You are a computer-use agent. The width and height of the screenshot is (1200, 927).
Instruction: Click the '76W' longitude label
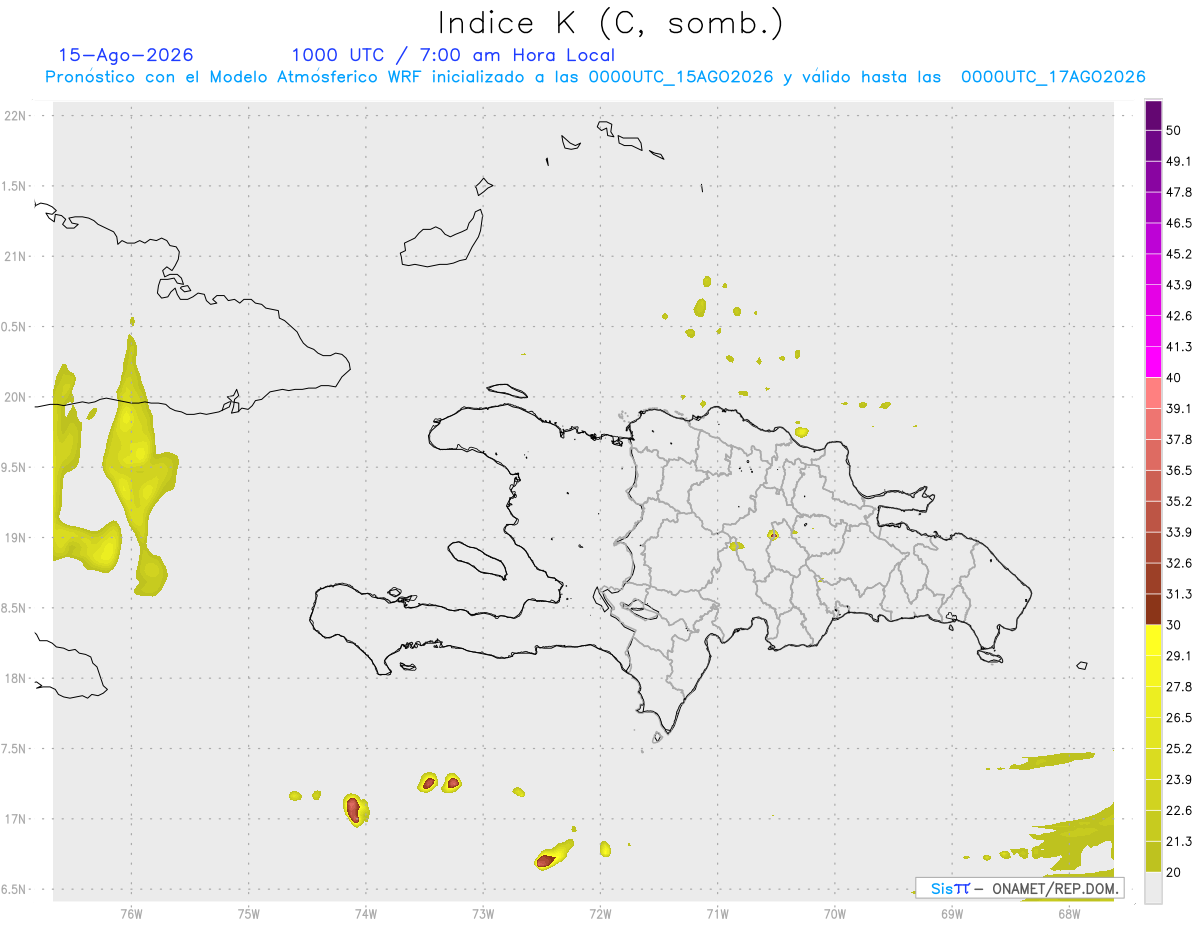[131, 913]
